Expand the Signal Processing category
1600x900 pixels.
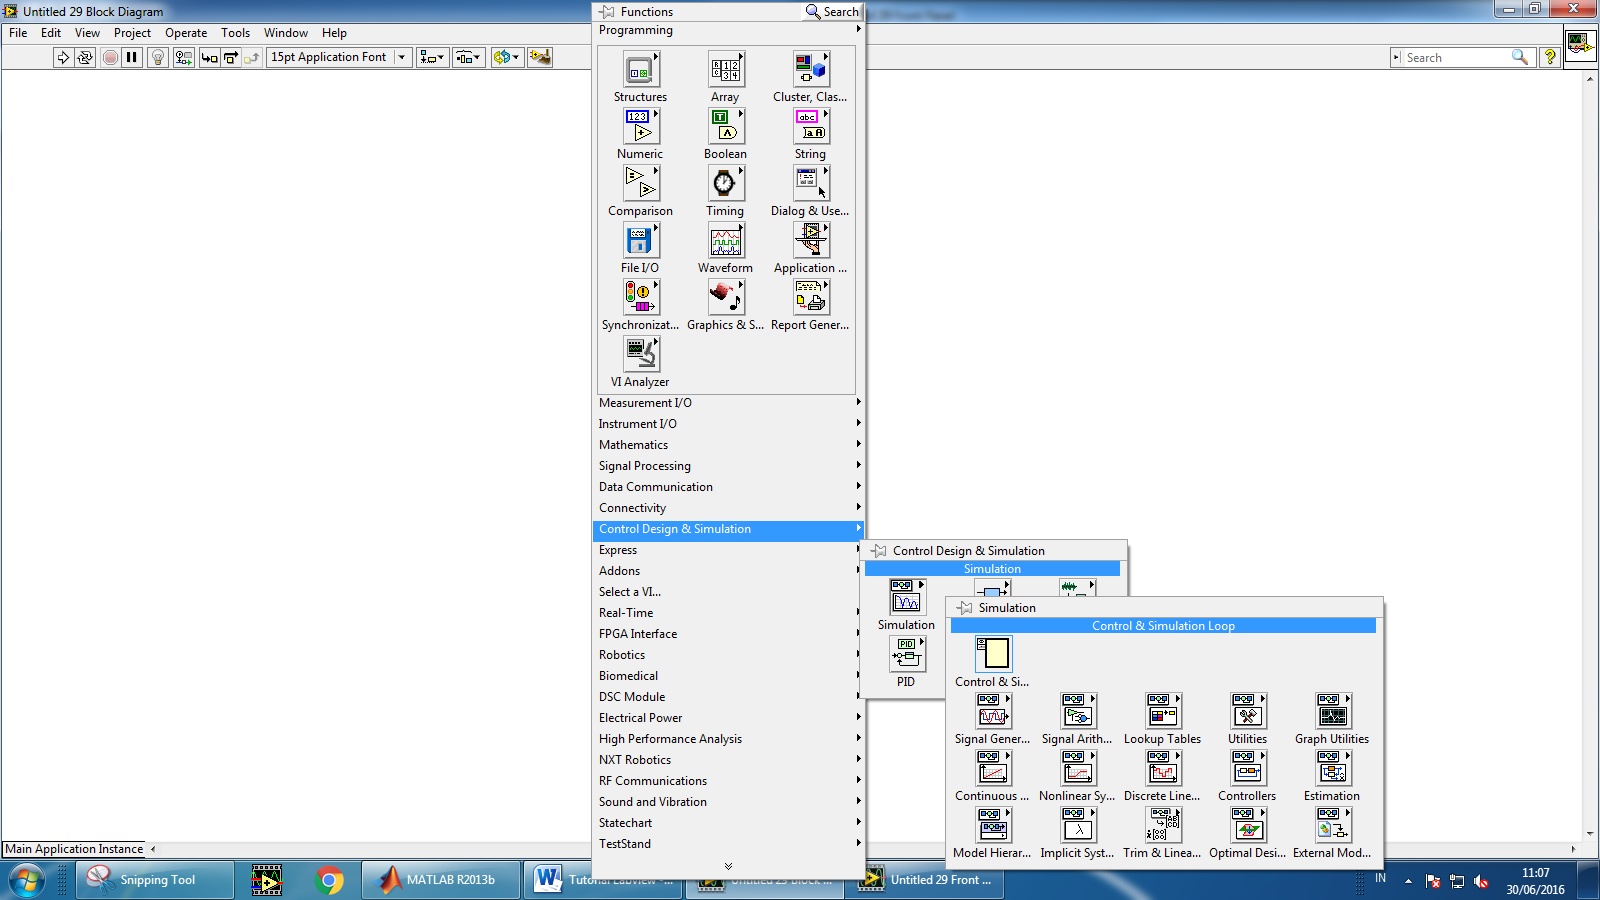pyautogui.click(x=729, y=466)
